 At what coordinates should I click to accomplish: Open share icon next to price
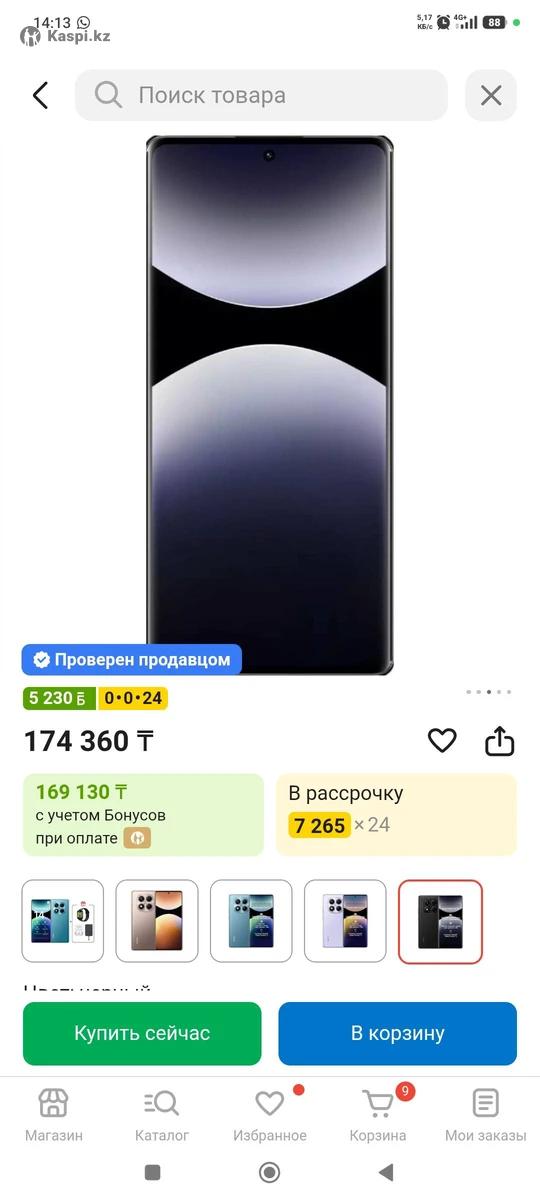coord(500,740)
